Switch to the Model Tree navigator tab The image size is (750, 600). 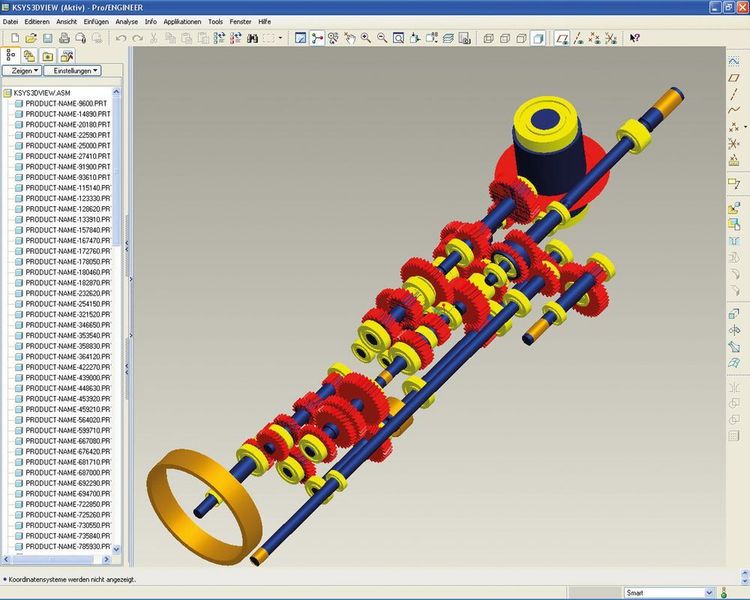[x=10, y=56]
